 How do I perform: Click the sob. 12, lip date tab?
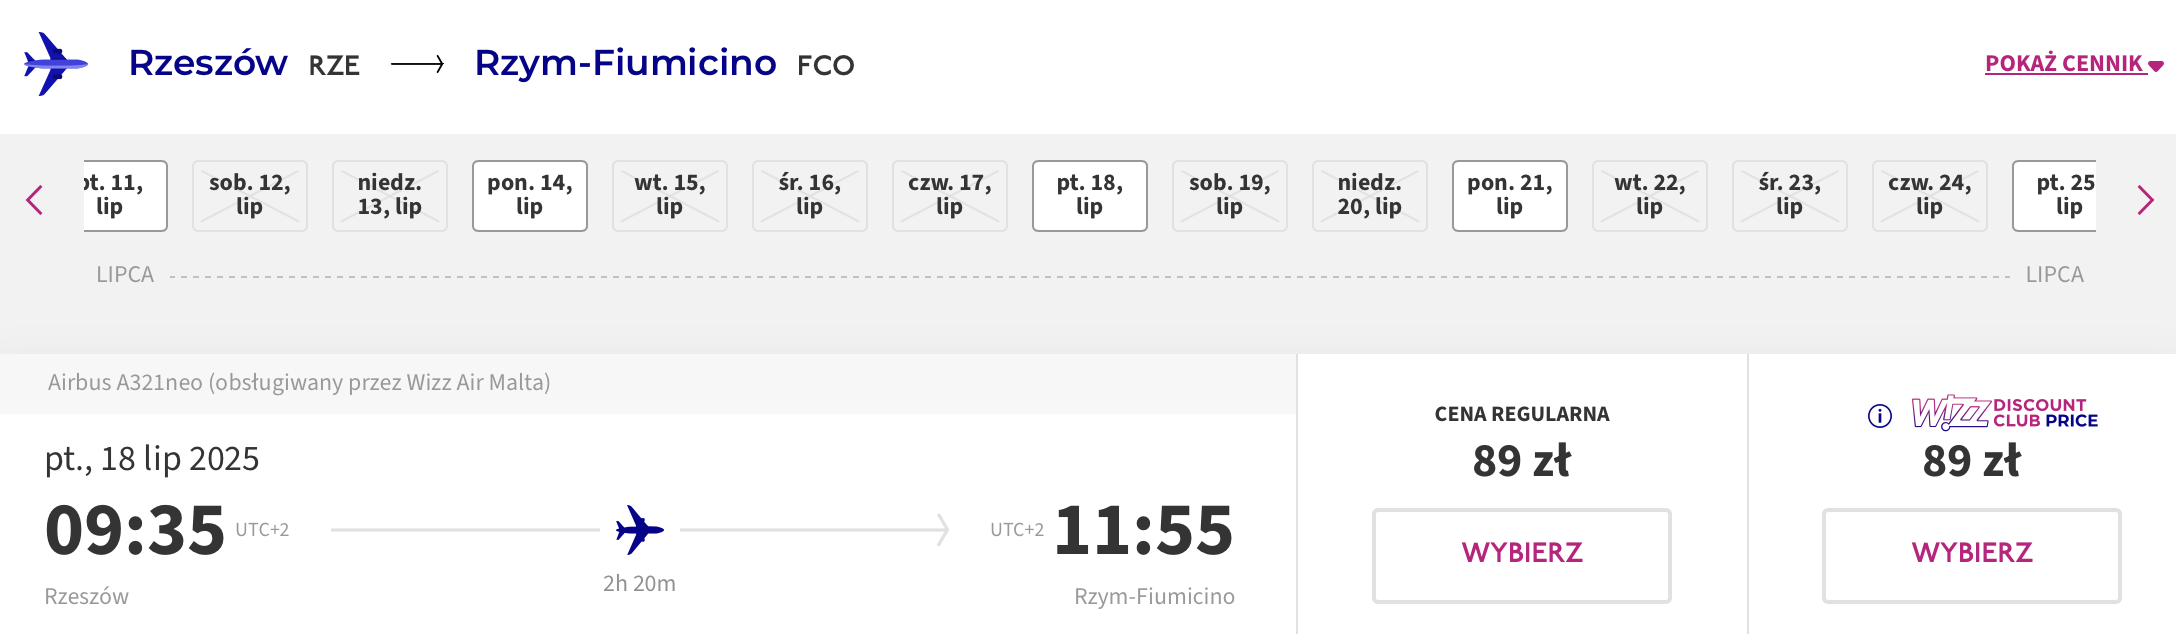pos(250,196)
